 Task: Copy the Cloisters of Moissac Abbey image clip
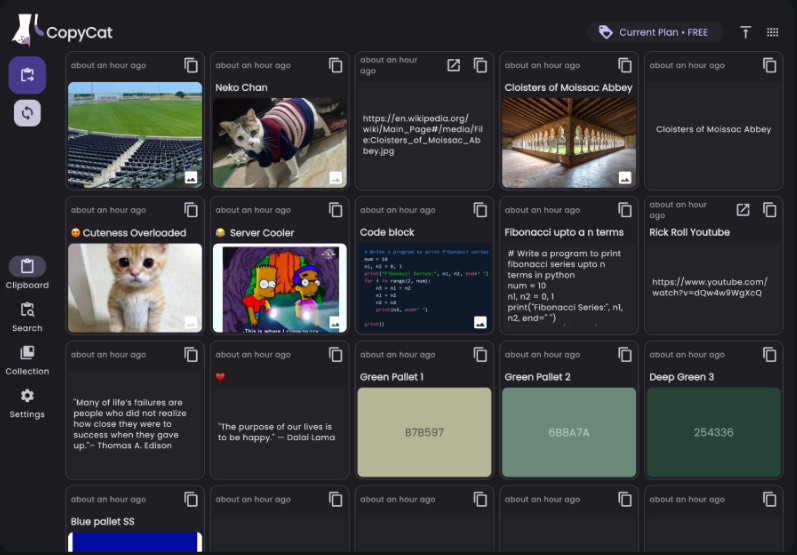tap(625, 66)
